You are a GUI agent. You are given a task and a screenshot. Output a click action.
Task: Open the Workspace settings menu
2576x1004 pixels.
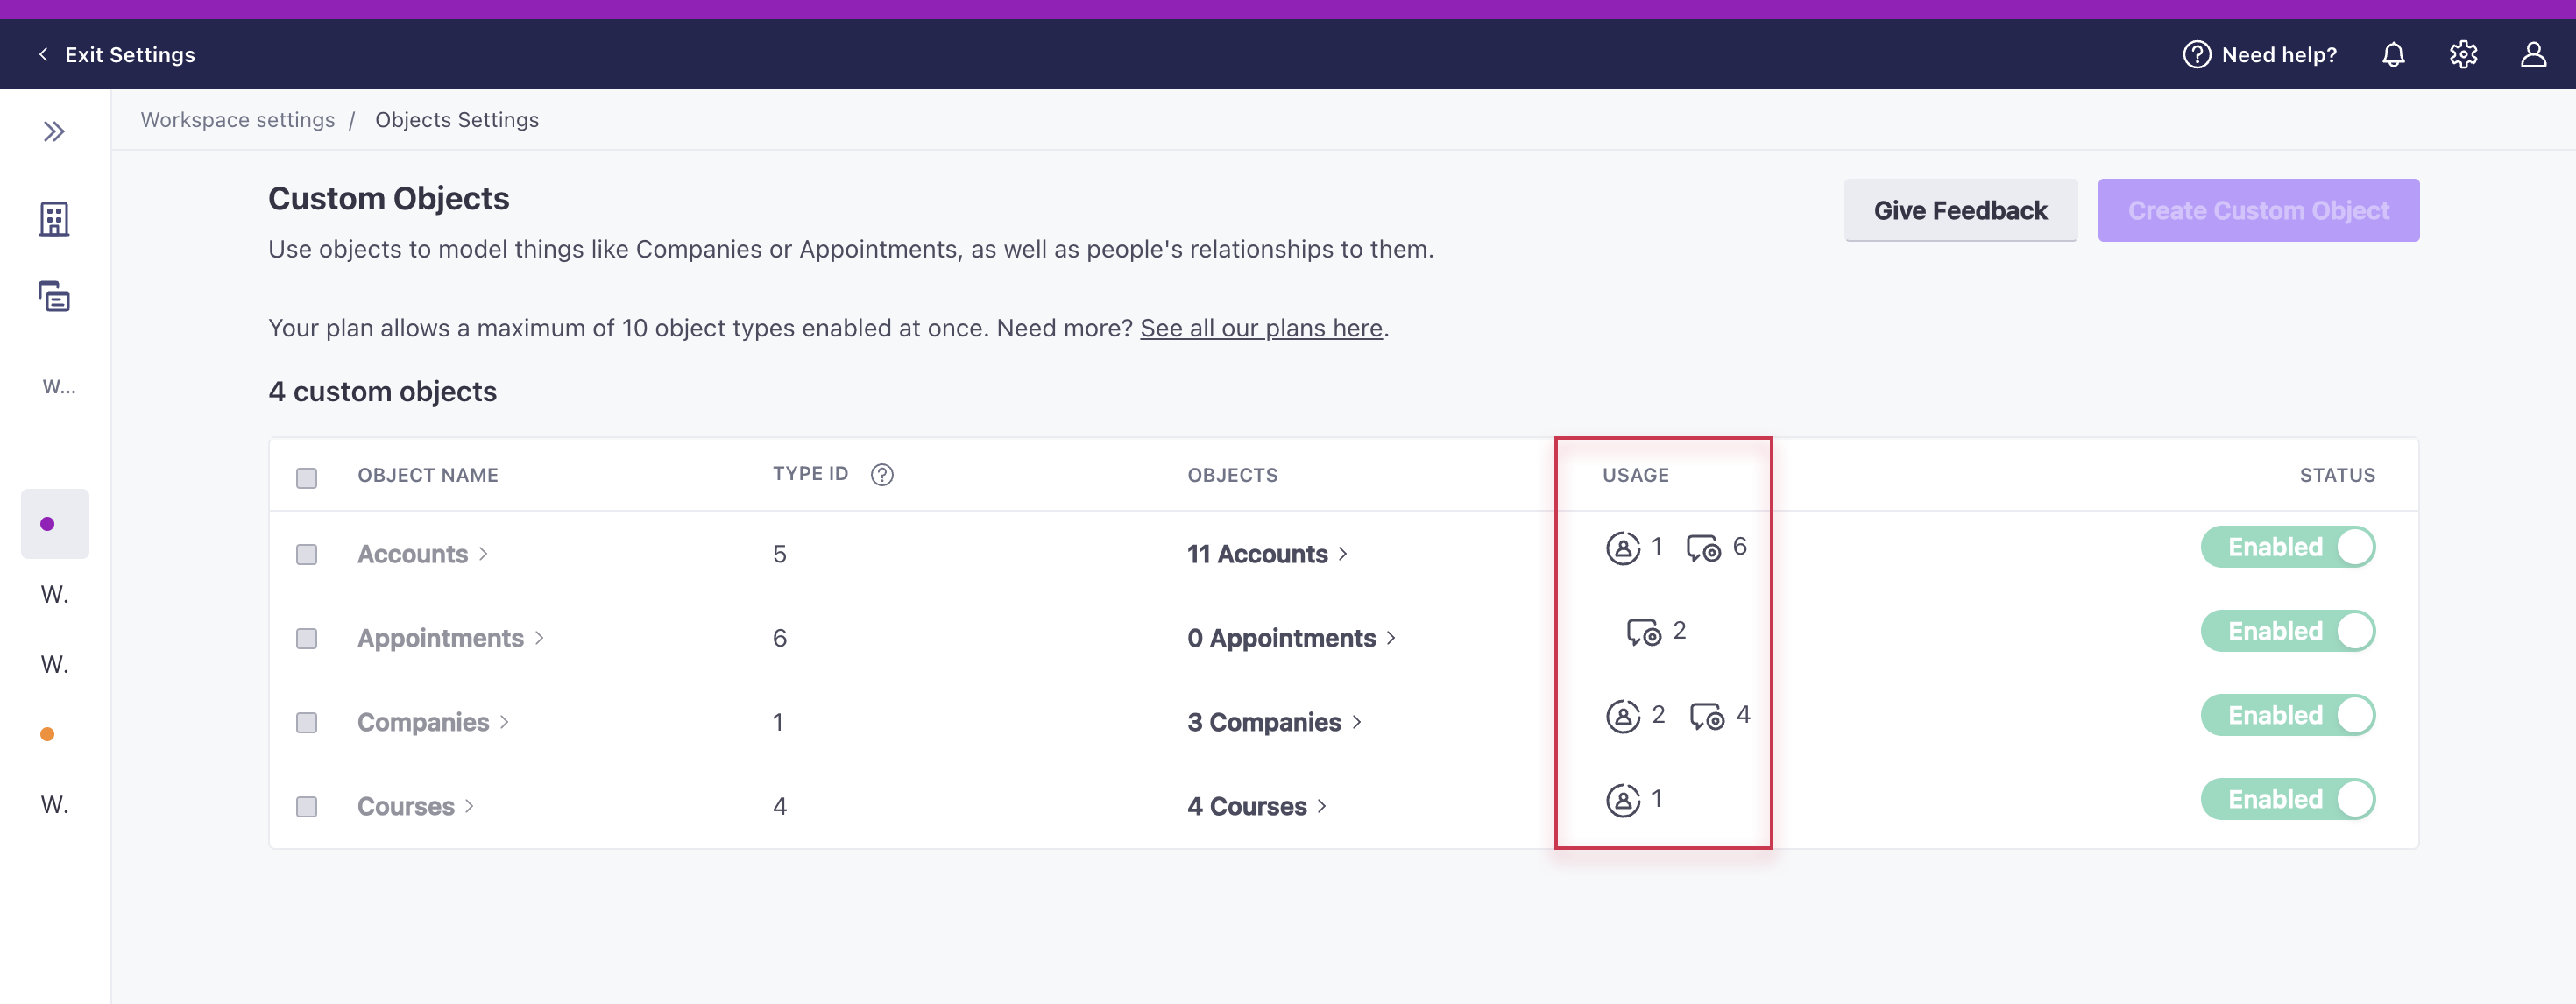click(x=237, y=118)
